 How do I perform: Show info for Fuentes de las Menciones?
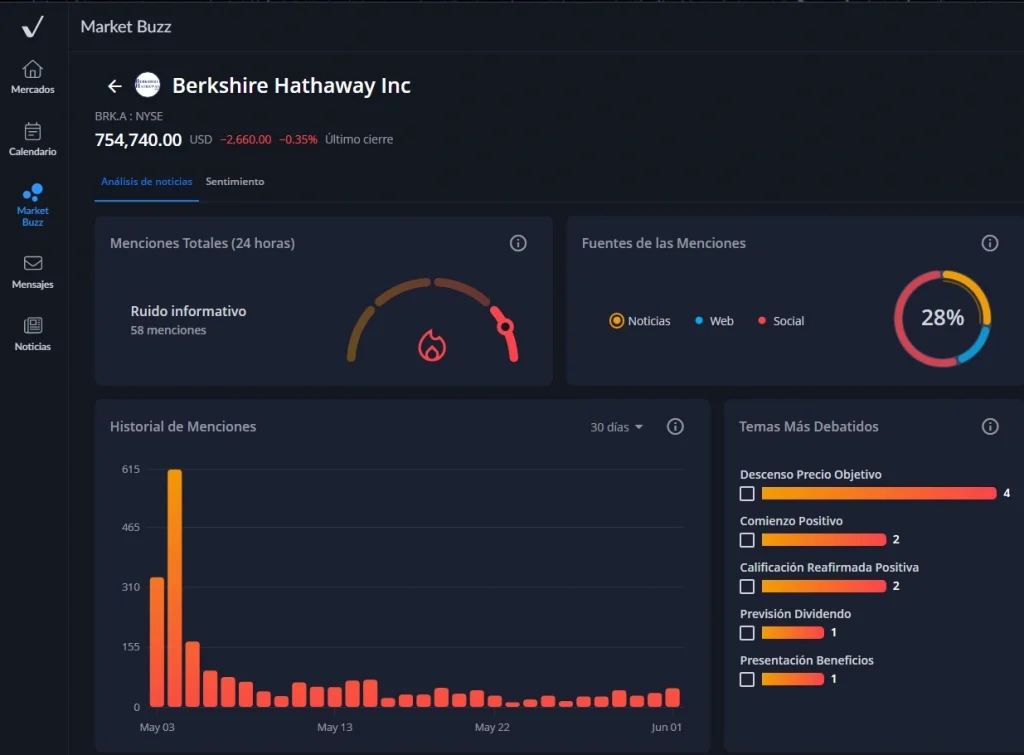(989, 243)
